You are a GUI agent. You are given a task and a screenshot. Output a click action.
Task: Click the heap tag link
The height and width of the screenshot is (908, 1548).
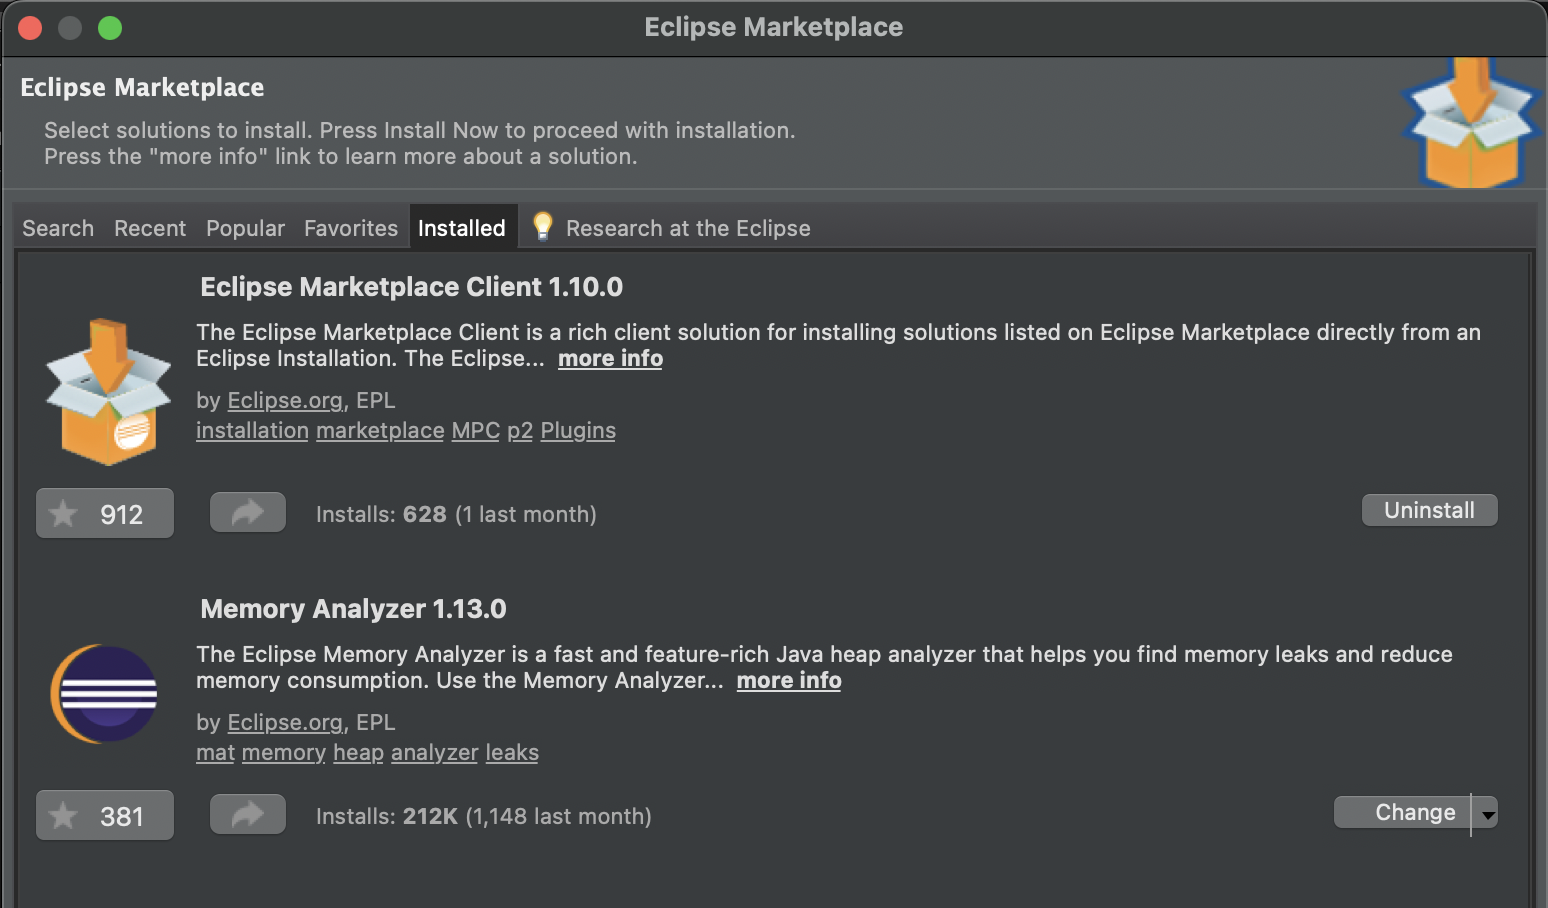(358, 753)
